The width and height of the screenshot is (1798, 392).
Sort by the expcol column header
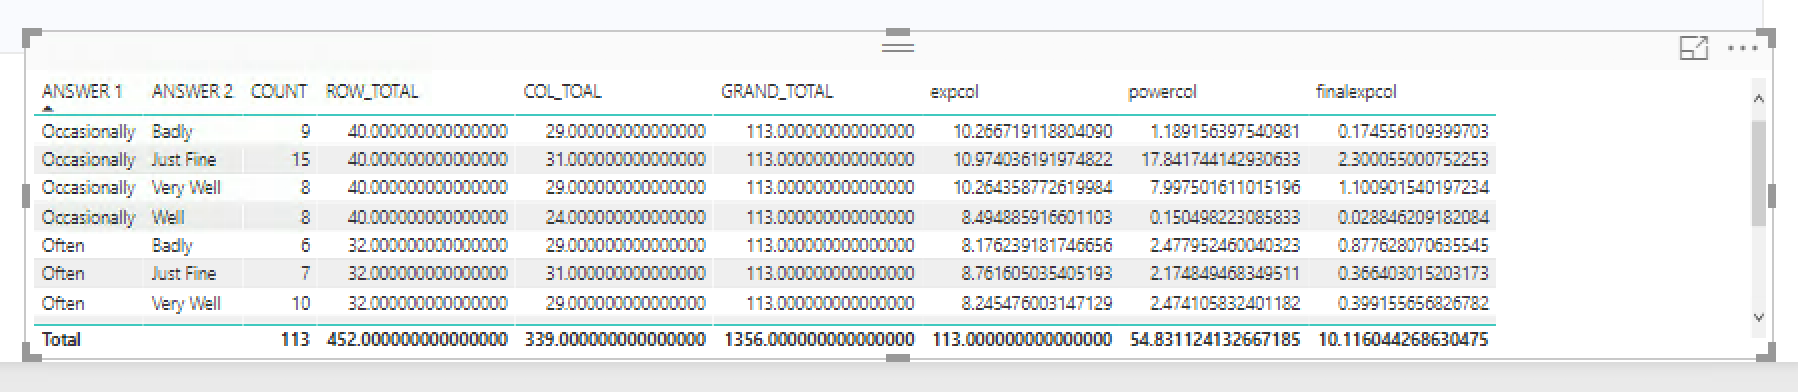[955, 92]
